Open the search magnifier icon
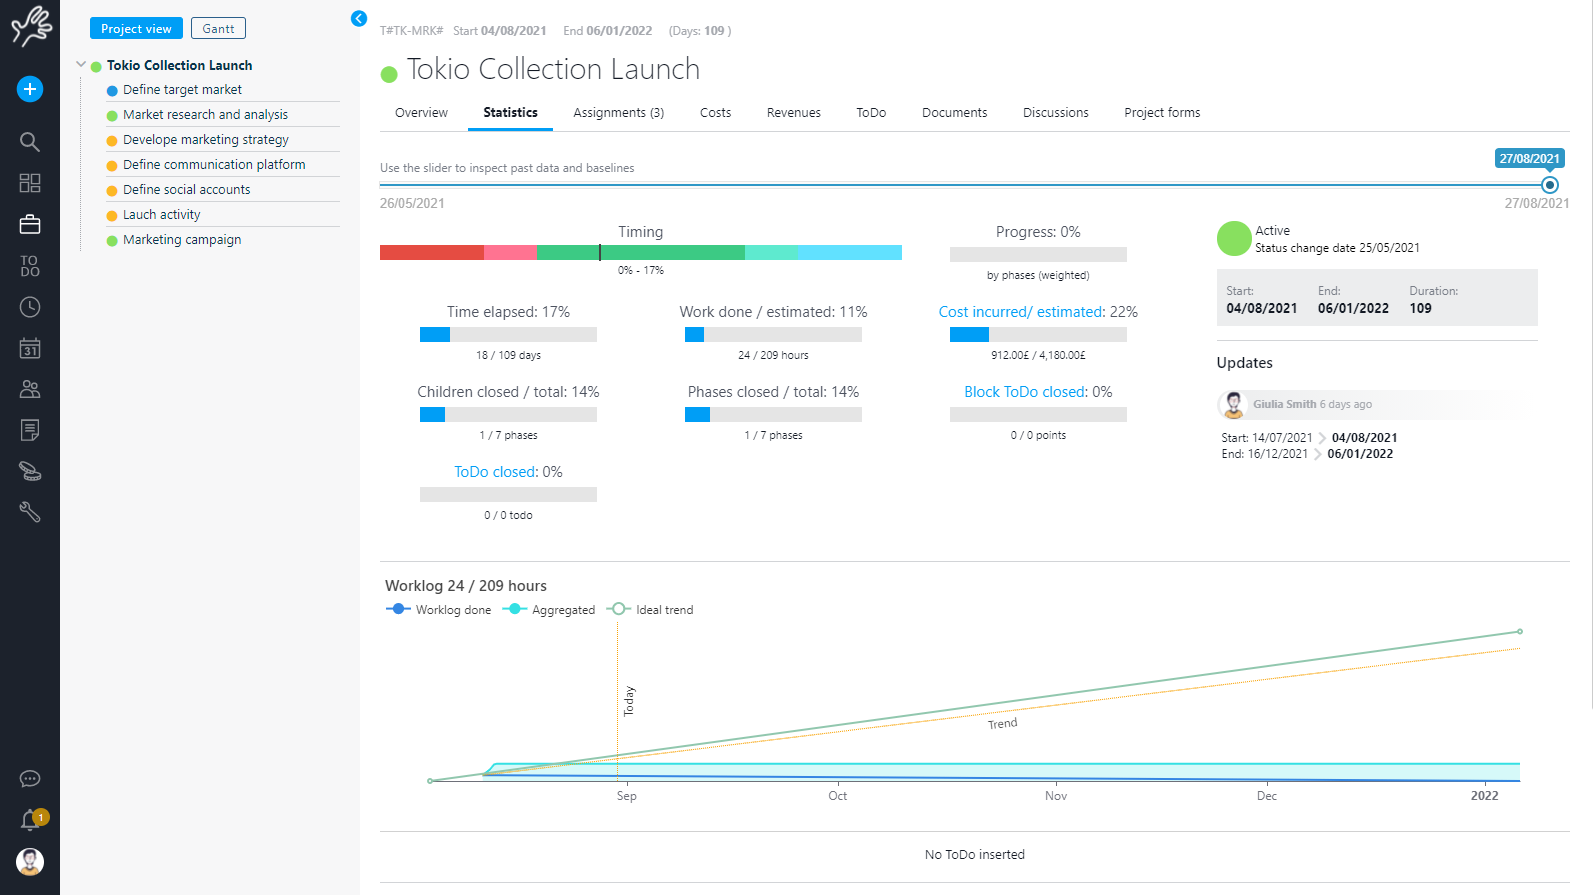This screenshot has width=1593, height=895. coord(30,142)
